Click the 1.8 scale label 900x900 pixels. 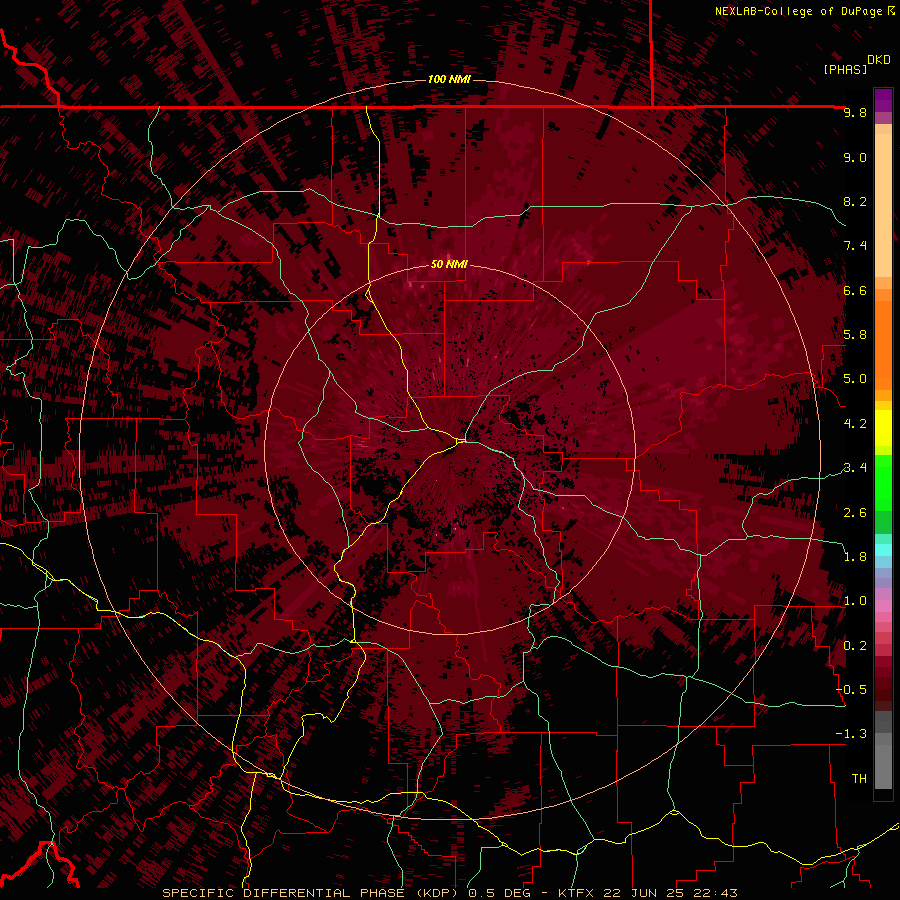click(855, 557)
